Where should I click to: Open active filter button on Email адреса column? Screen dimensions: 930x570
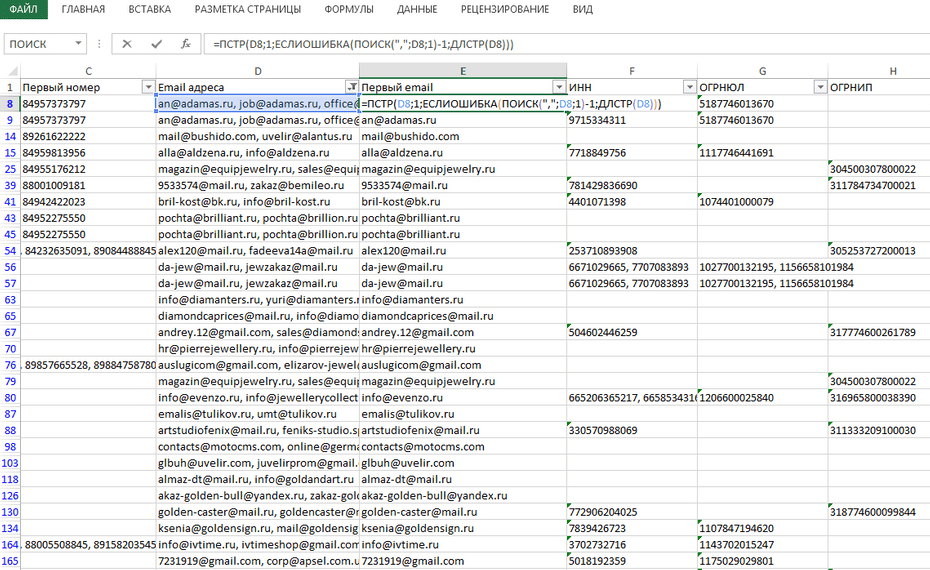pos(352,87)
